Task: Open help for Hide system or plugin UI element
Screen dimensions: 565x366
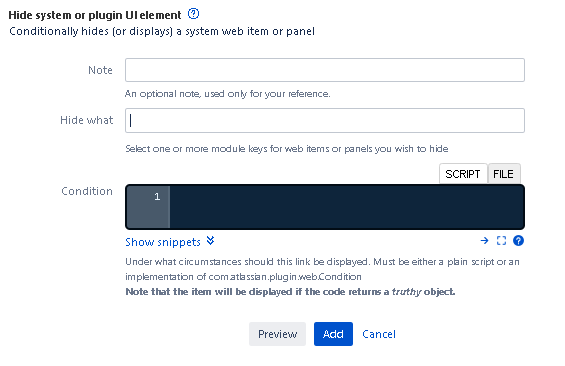Action: click(193, 14)
